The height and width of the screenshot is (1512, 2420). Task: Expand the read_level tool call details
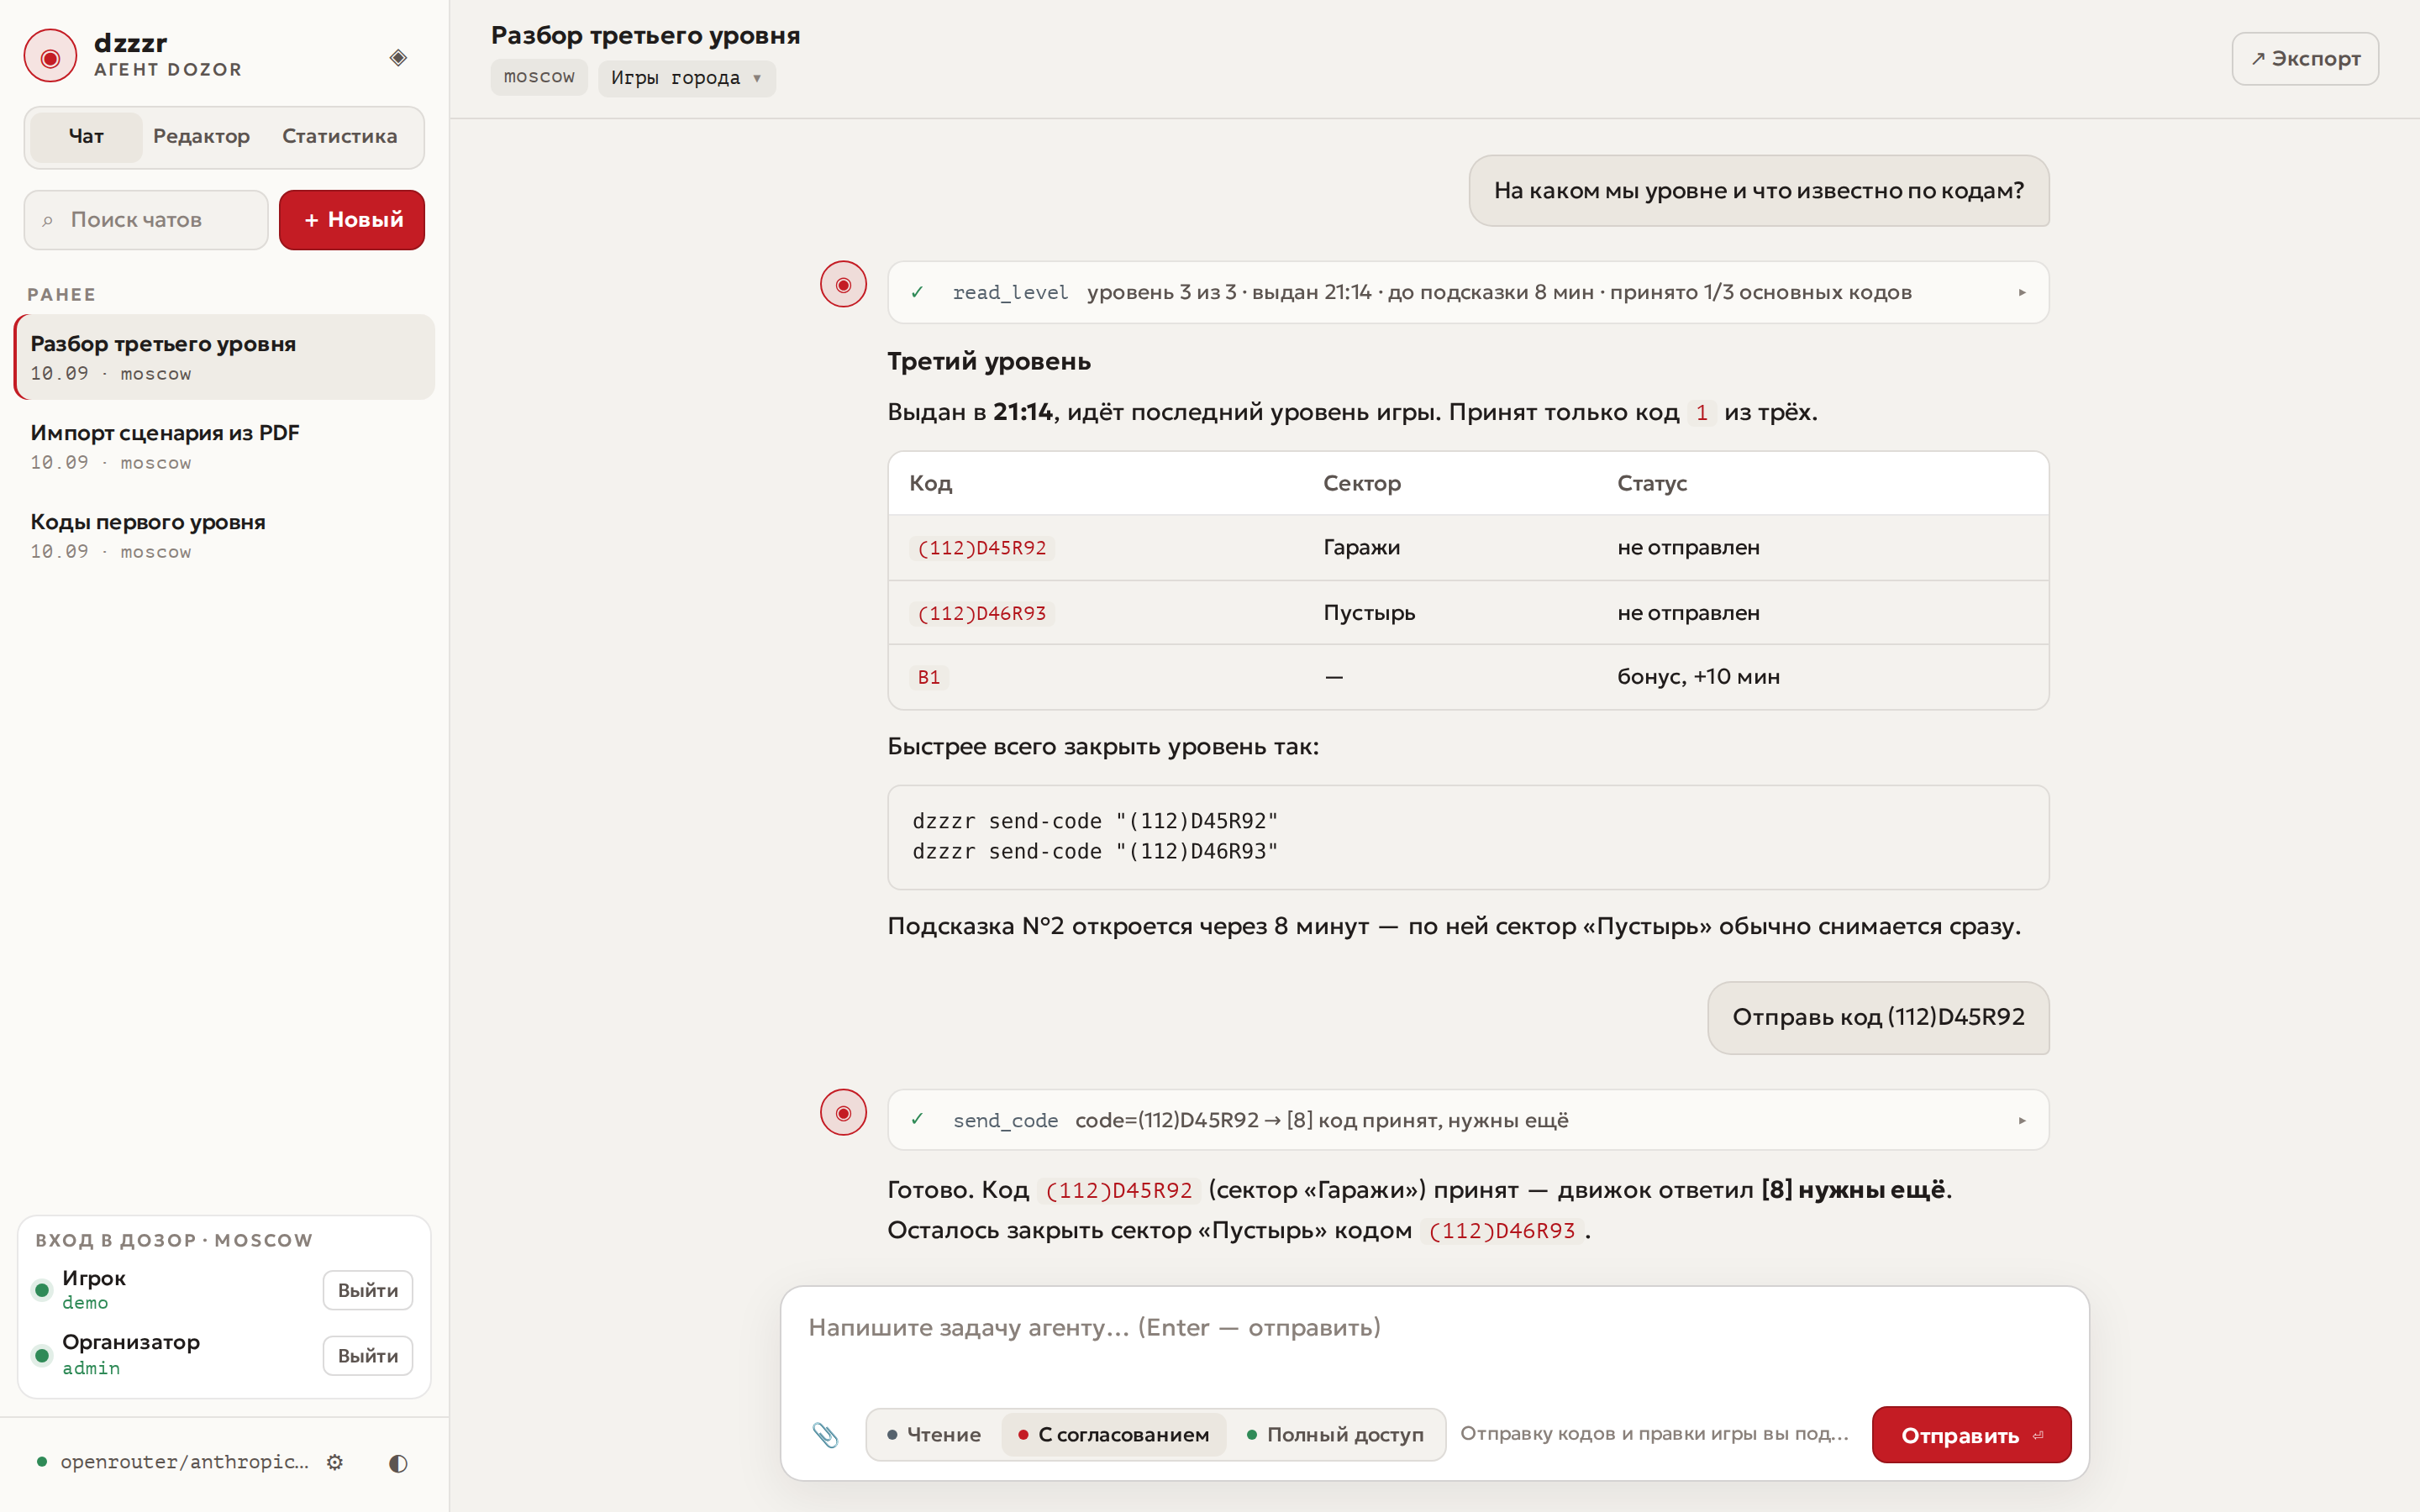2022,292
